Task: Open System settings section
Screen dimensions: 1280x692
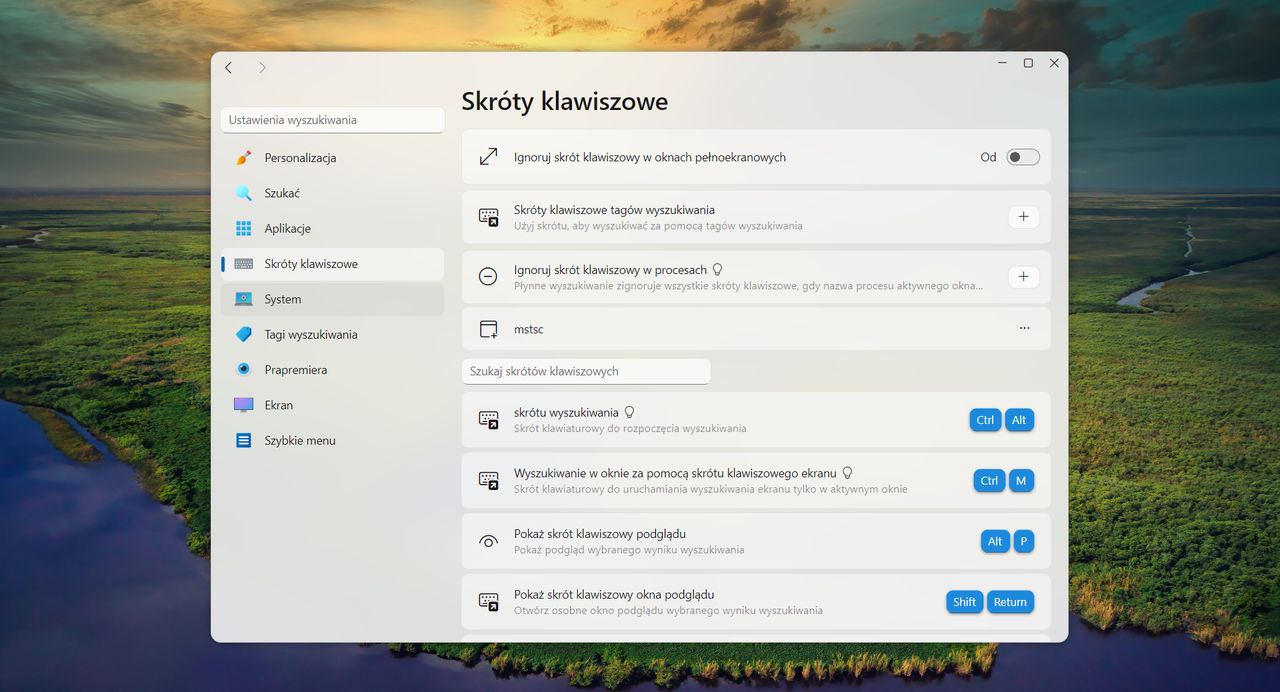Action: [332, 299]
